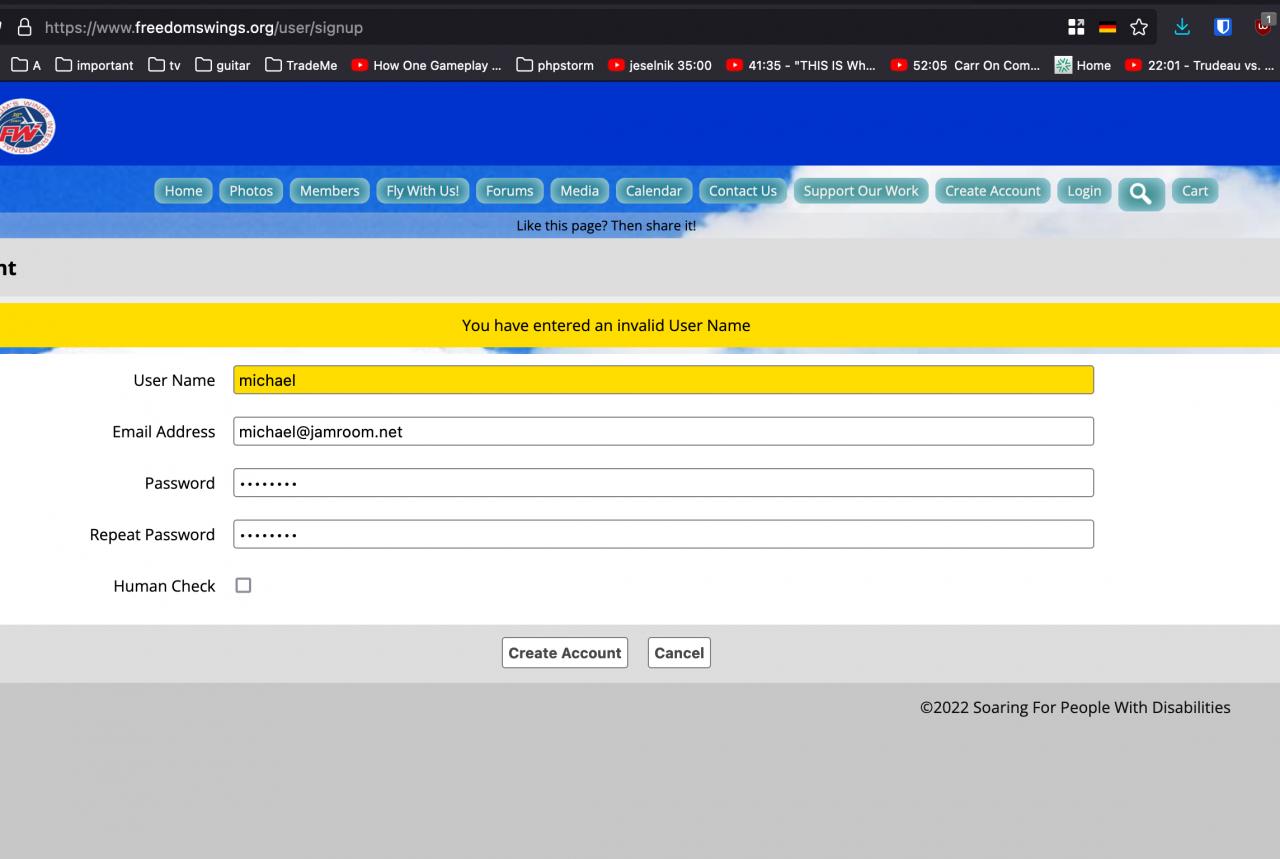
Task: Click the Freedom's Wings logo
Action: click(x=26, y=127)
